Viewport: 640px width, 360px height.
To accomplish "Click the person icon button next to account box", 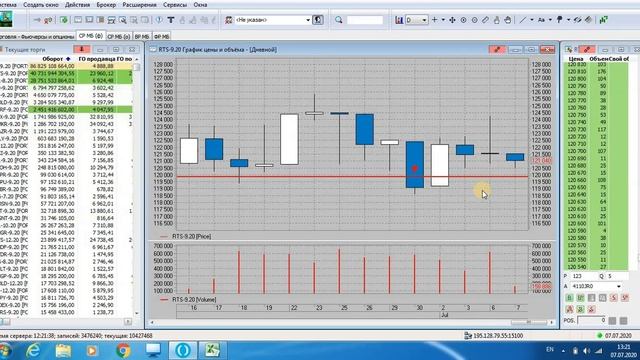I will pos(318,20).
